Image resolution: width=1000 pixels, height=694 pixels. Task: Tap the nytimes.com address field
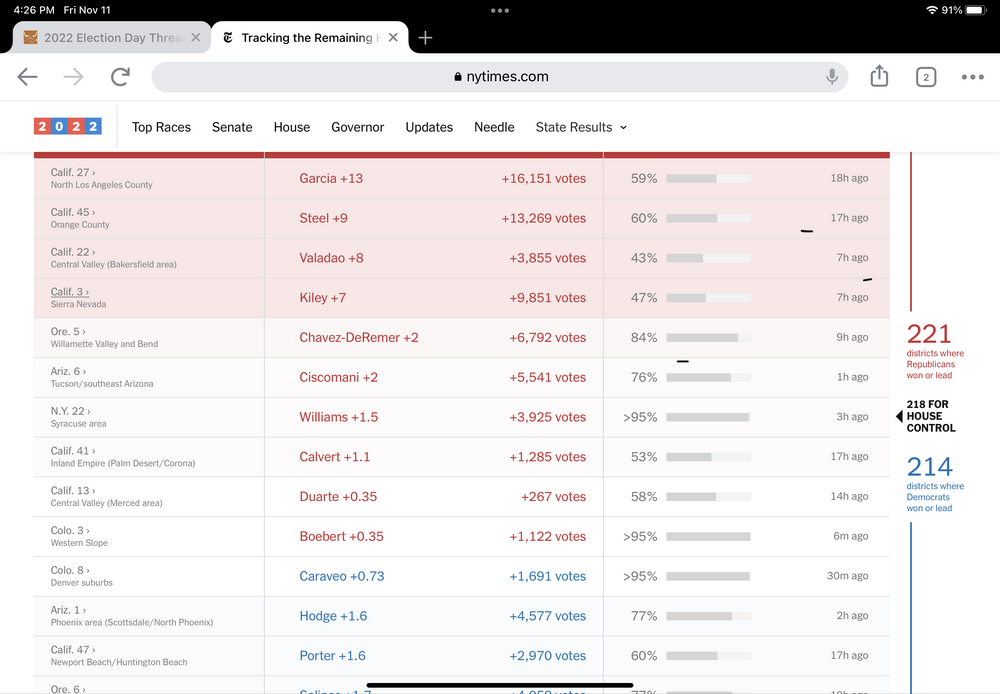click(500, 77)
